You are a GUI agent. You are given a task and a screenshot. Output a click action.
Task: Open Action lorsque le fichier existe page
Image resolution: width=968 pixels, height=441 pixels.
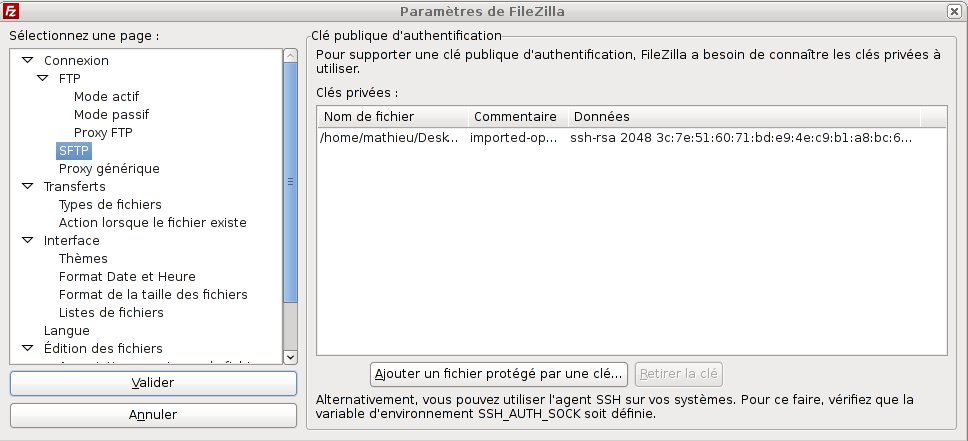(152, 222)
